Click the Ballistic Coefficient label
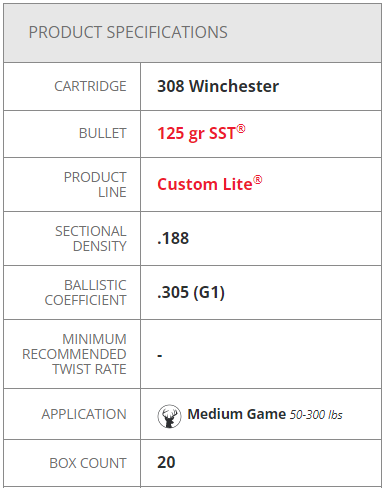The image size is (383, 488). click(x=86, y=293)
